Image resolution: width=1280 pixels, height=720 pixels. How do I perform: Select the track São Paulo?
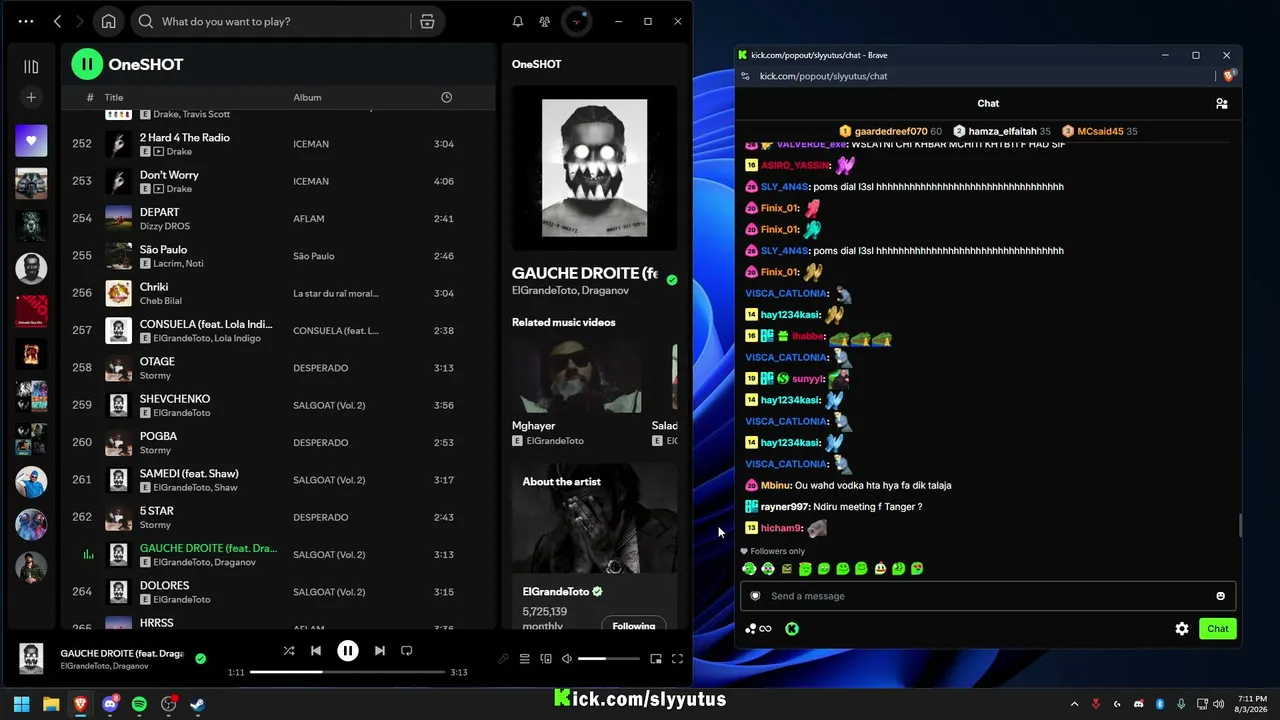(277, 256)
